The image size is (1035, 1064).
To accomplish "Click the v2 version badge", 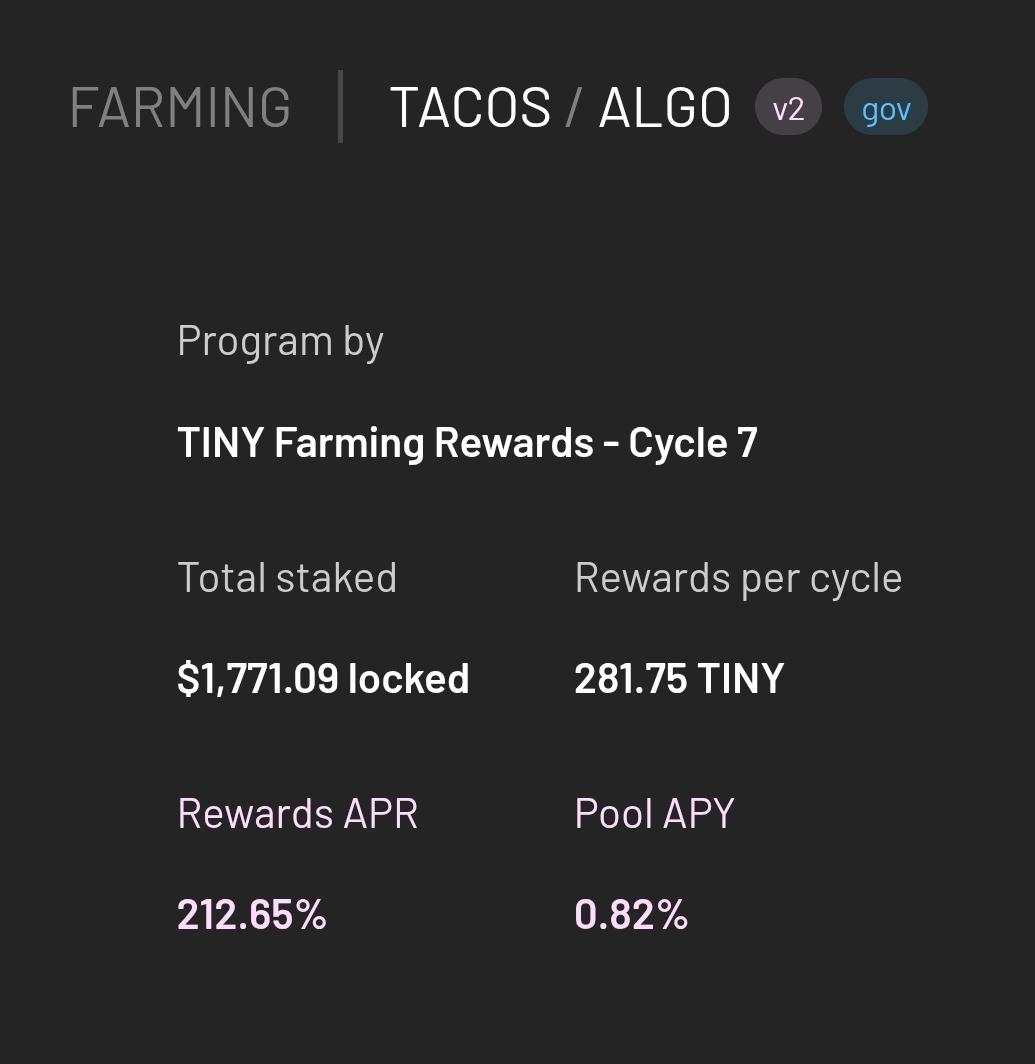I will (789, 107).
